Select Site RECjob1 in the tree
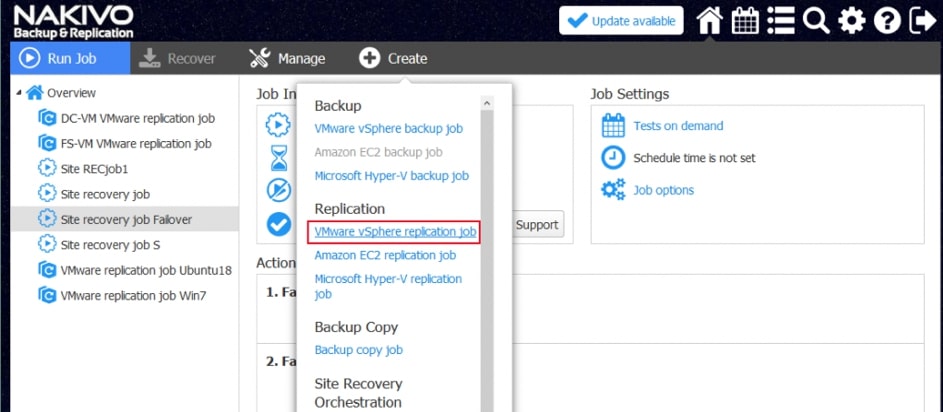Image resolution: width=943 pixels, height=412 pixels. tap(94, 169)
